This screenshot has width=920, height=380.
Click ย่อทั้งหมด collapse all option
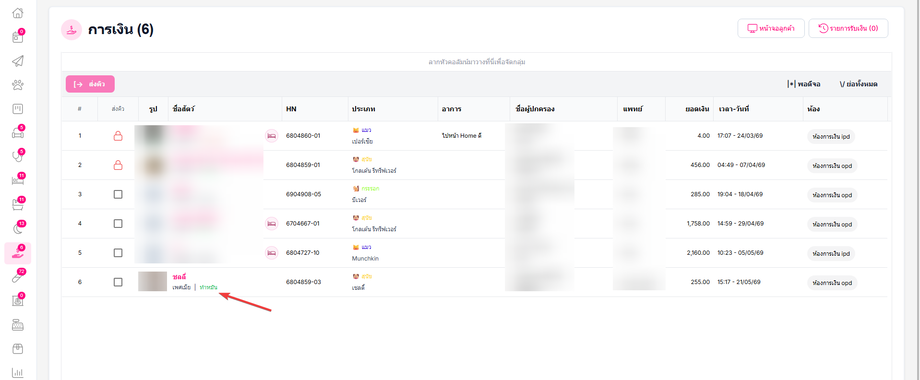858,84
